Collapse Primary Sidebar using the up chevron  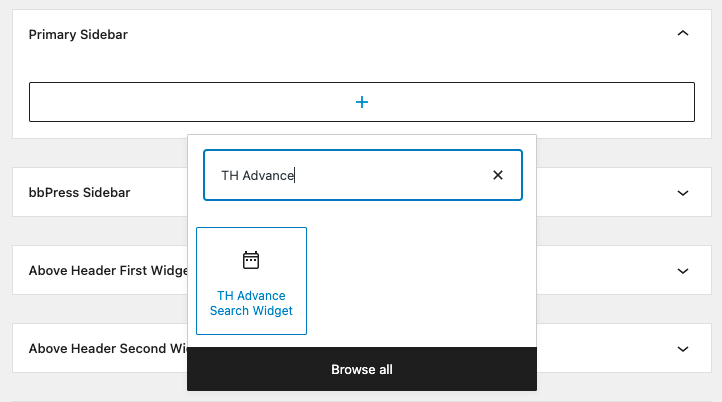click(683, 34)
